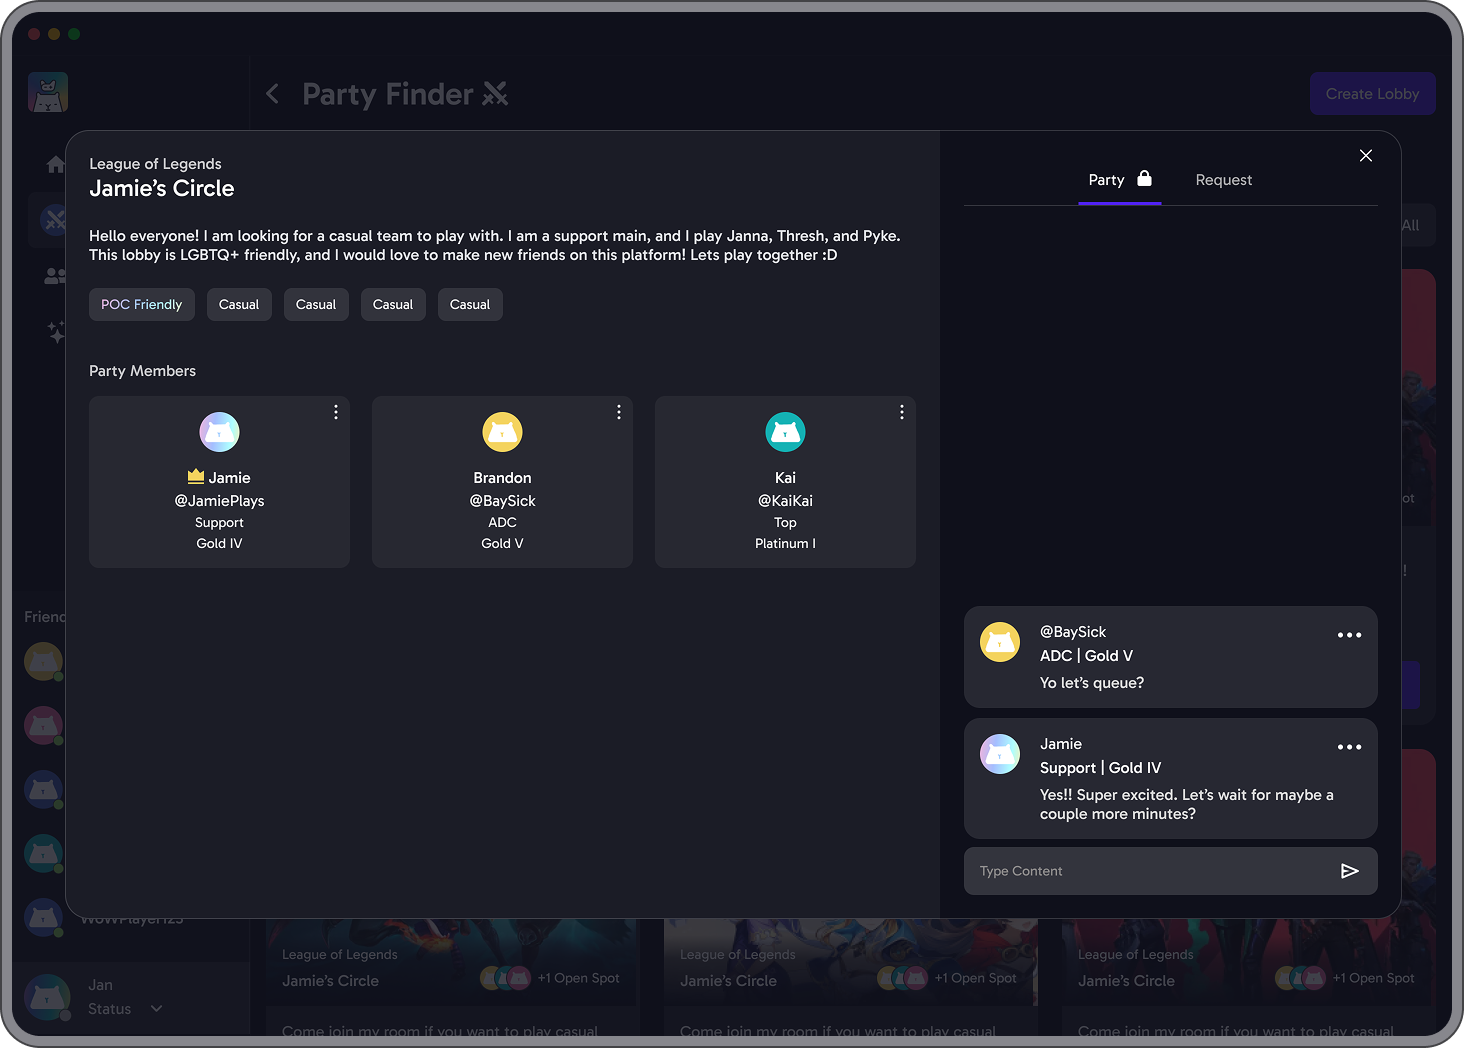This screenshot has width=1464, height=1048.
Task: Open more options on Jamie's chat message
Action: tap(1350, 747)
